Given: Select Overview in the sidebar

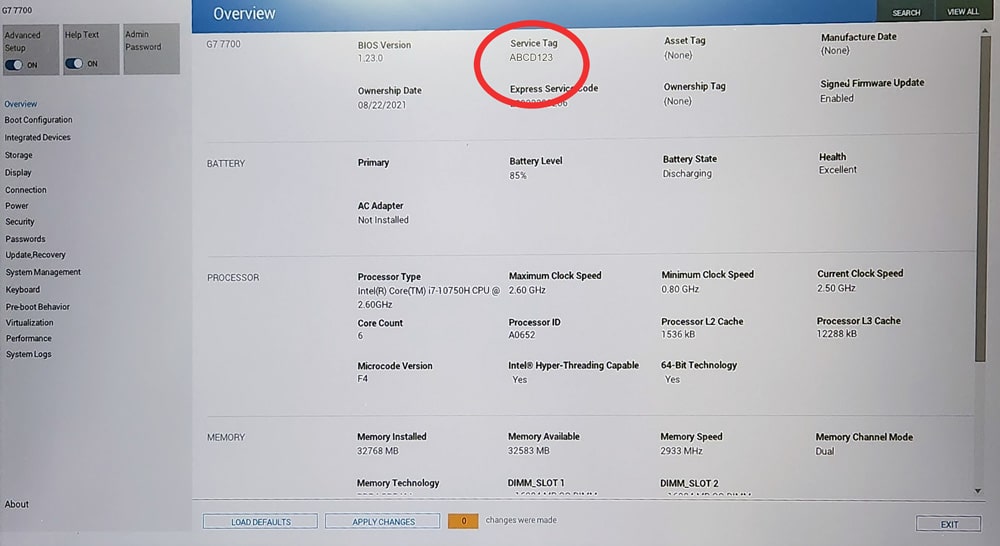Looking at the screenshot, I should click(x=20, y=104).
